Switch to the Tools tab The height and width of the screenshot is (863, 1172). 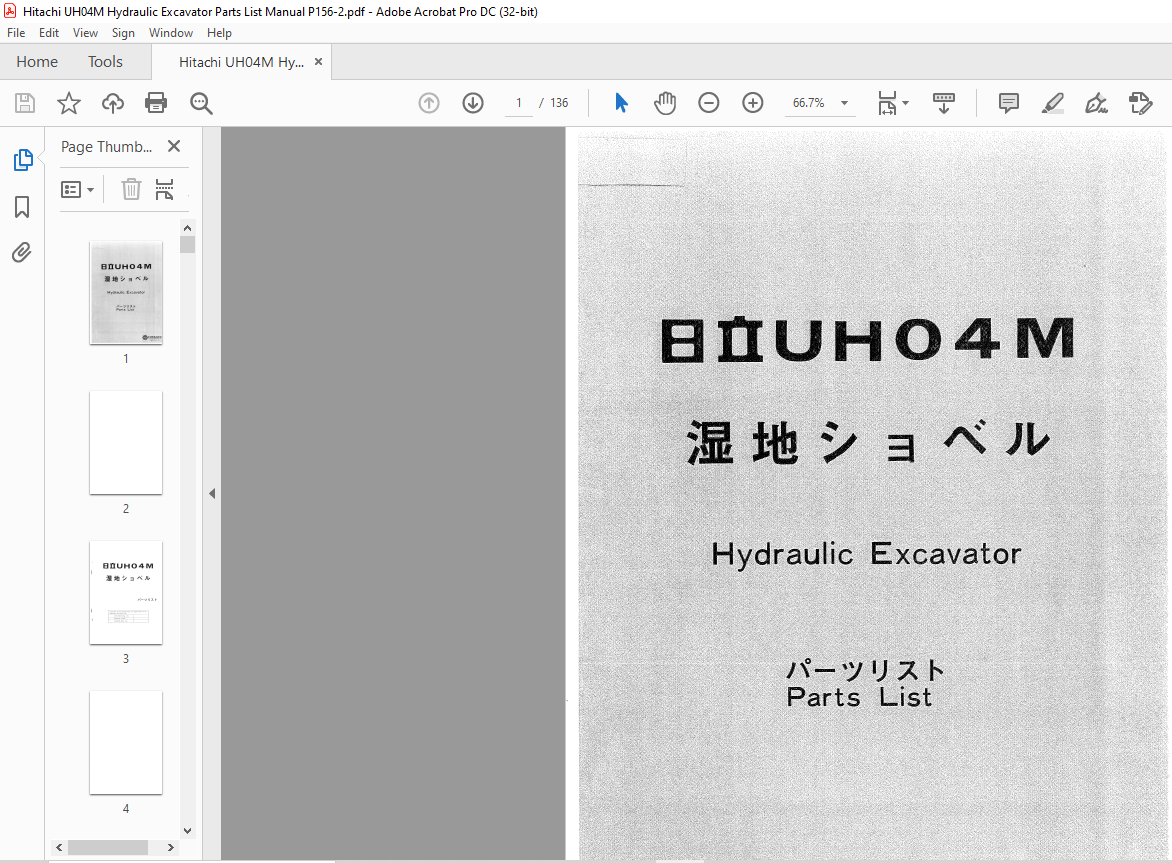(105, 62)
